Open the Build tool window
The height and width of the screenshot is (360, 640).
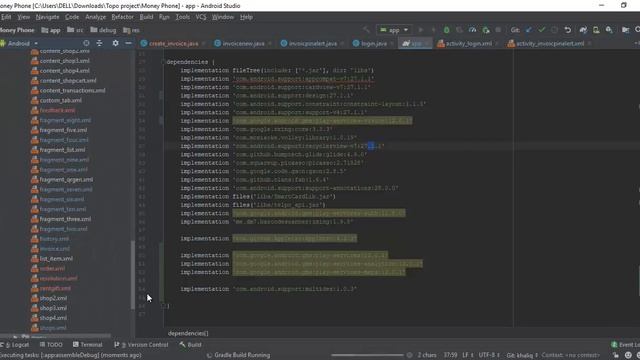191,344
